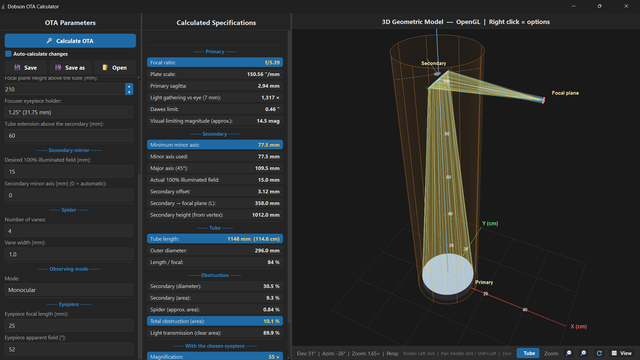Click the Visual limiting magnitude row

pyautogui.click(x=215, y=121)
